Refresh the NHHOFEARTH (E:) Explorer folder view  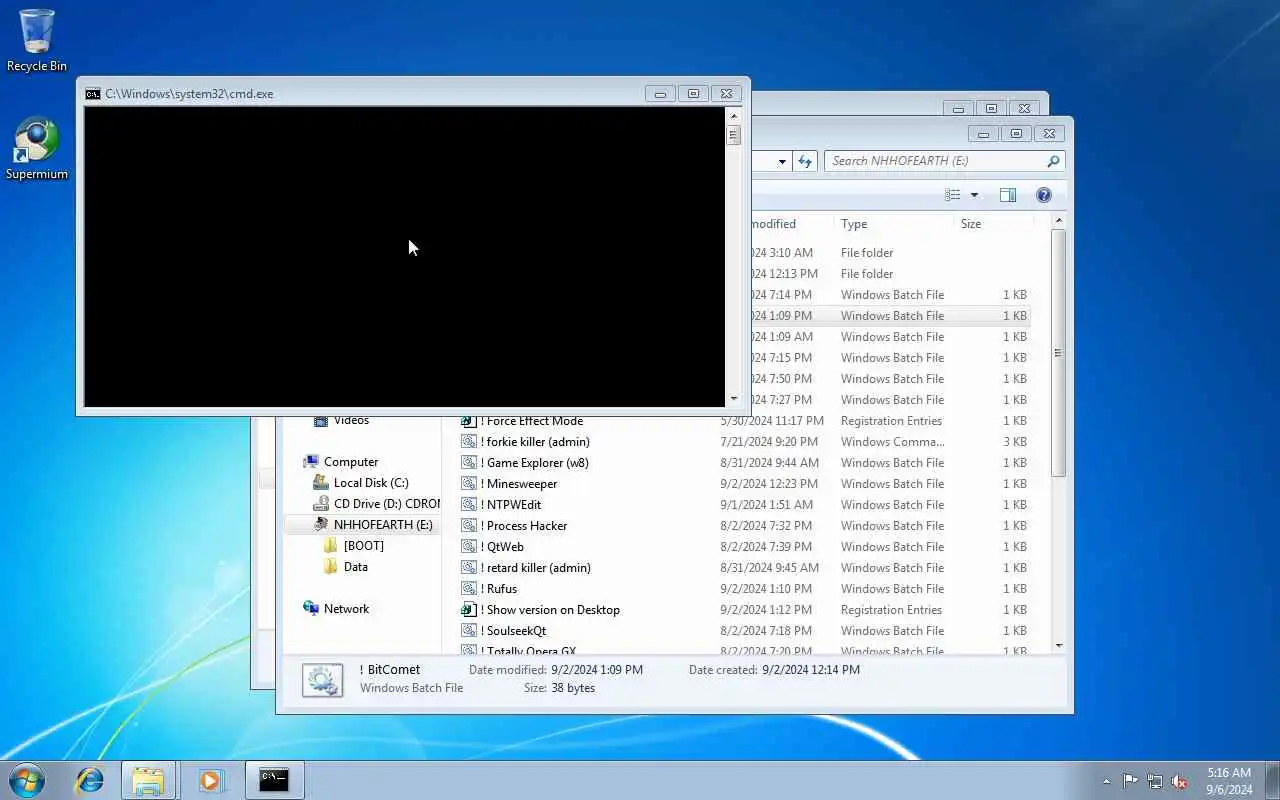tap(806, 161)
